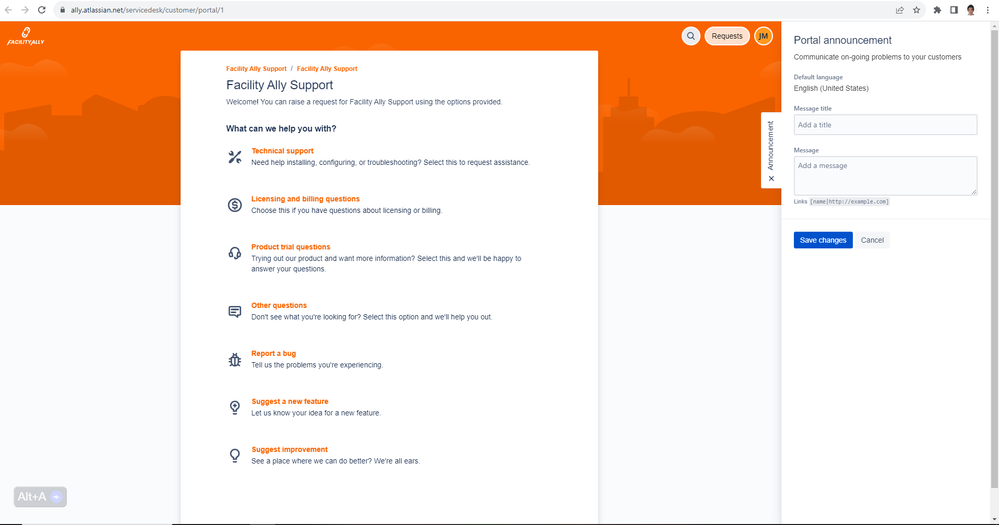Click second Facility Ally Support breadcrumb

pos(327,69)
